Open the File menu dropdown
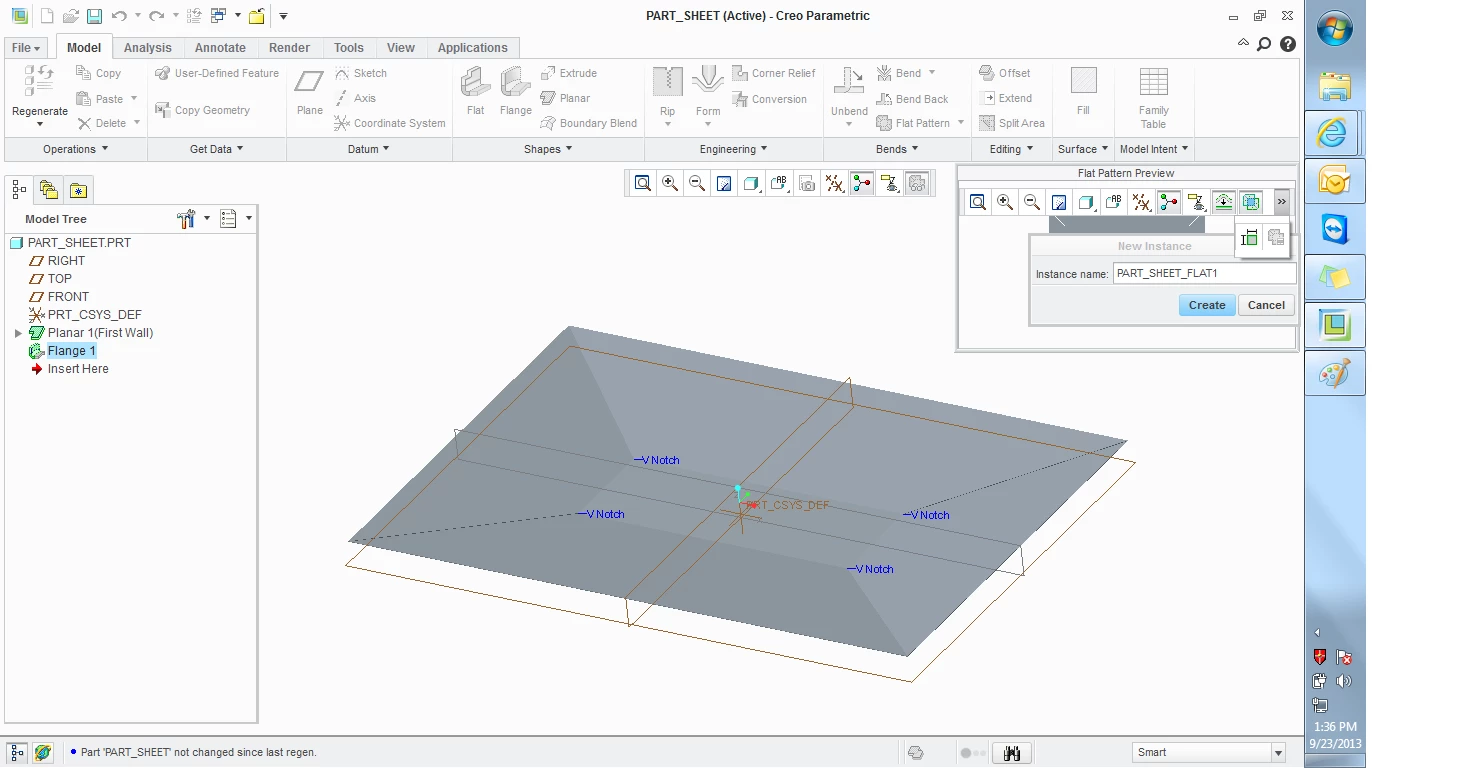The height and width of the screenshot is (768, 1460). (x=26, y=48)
